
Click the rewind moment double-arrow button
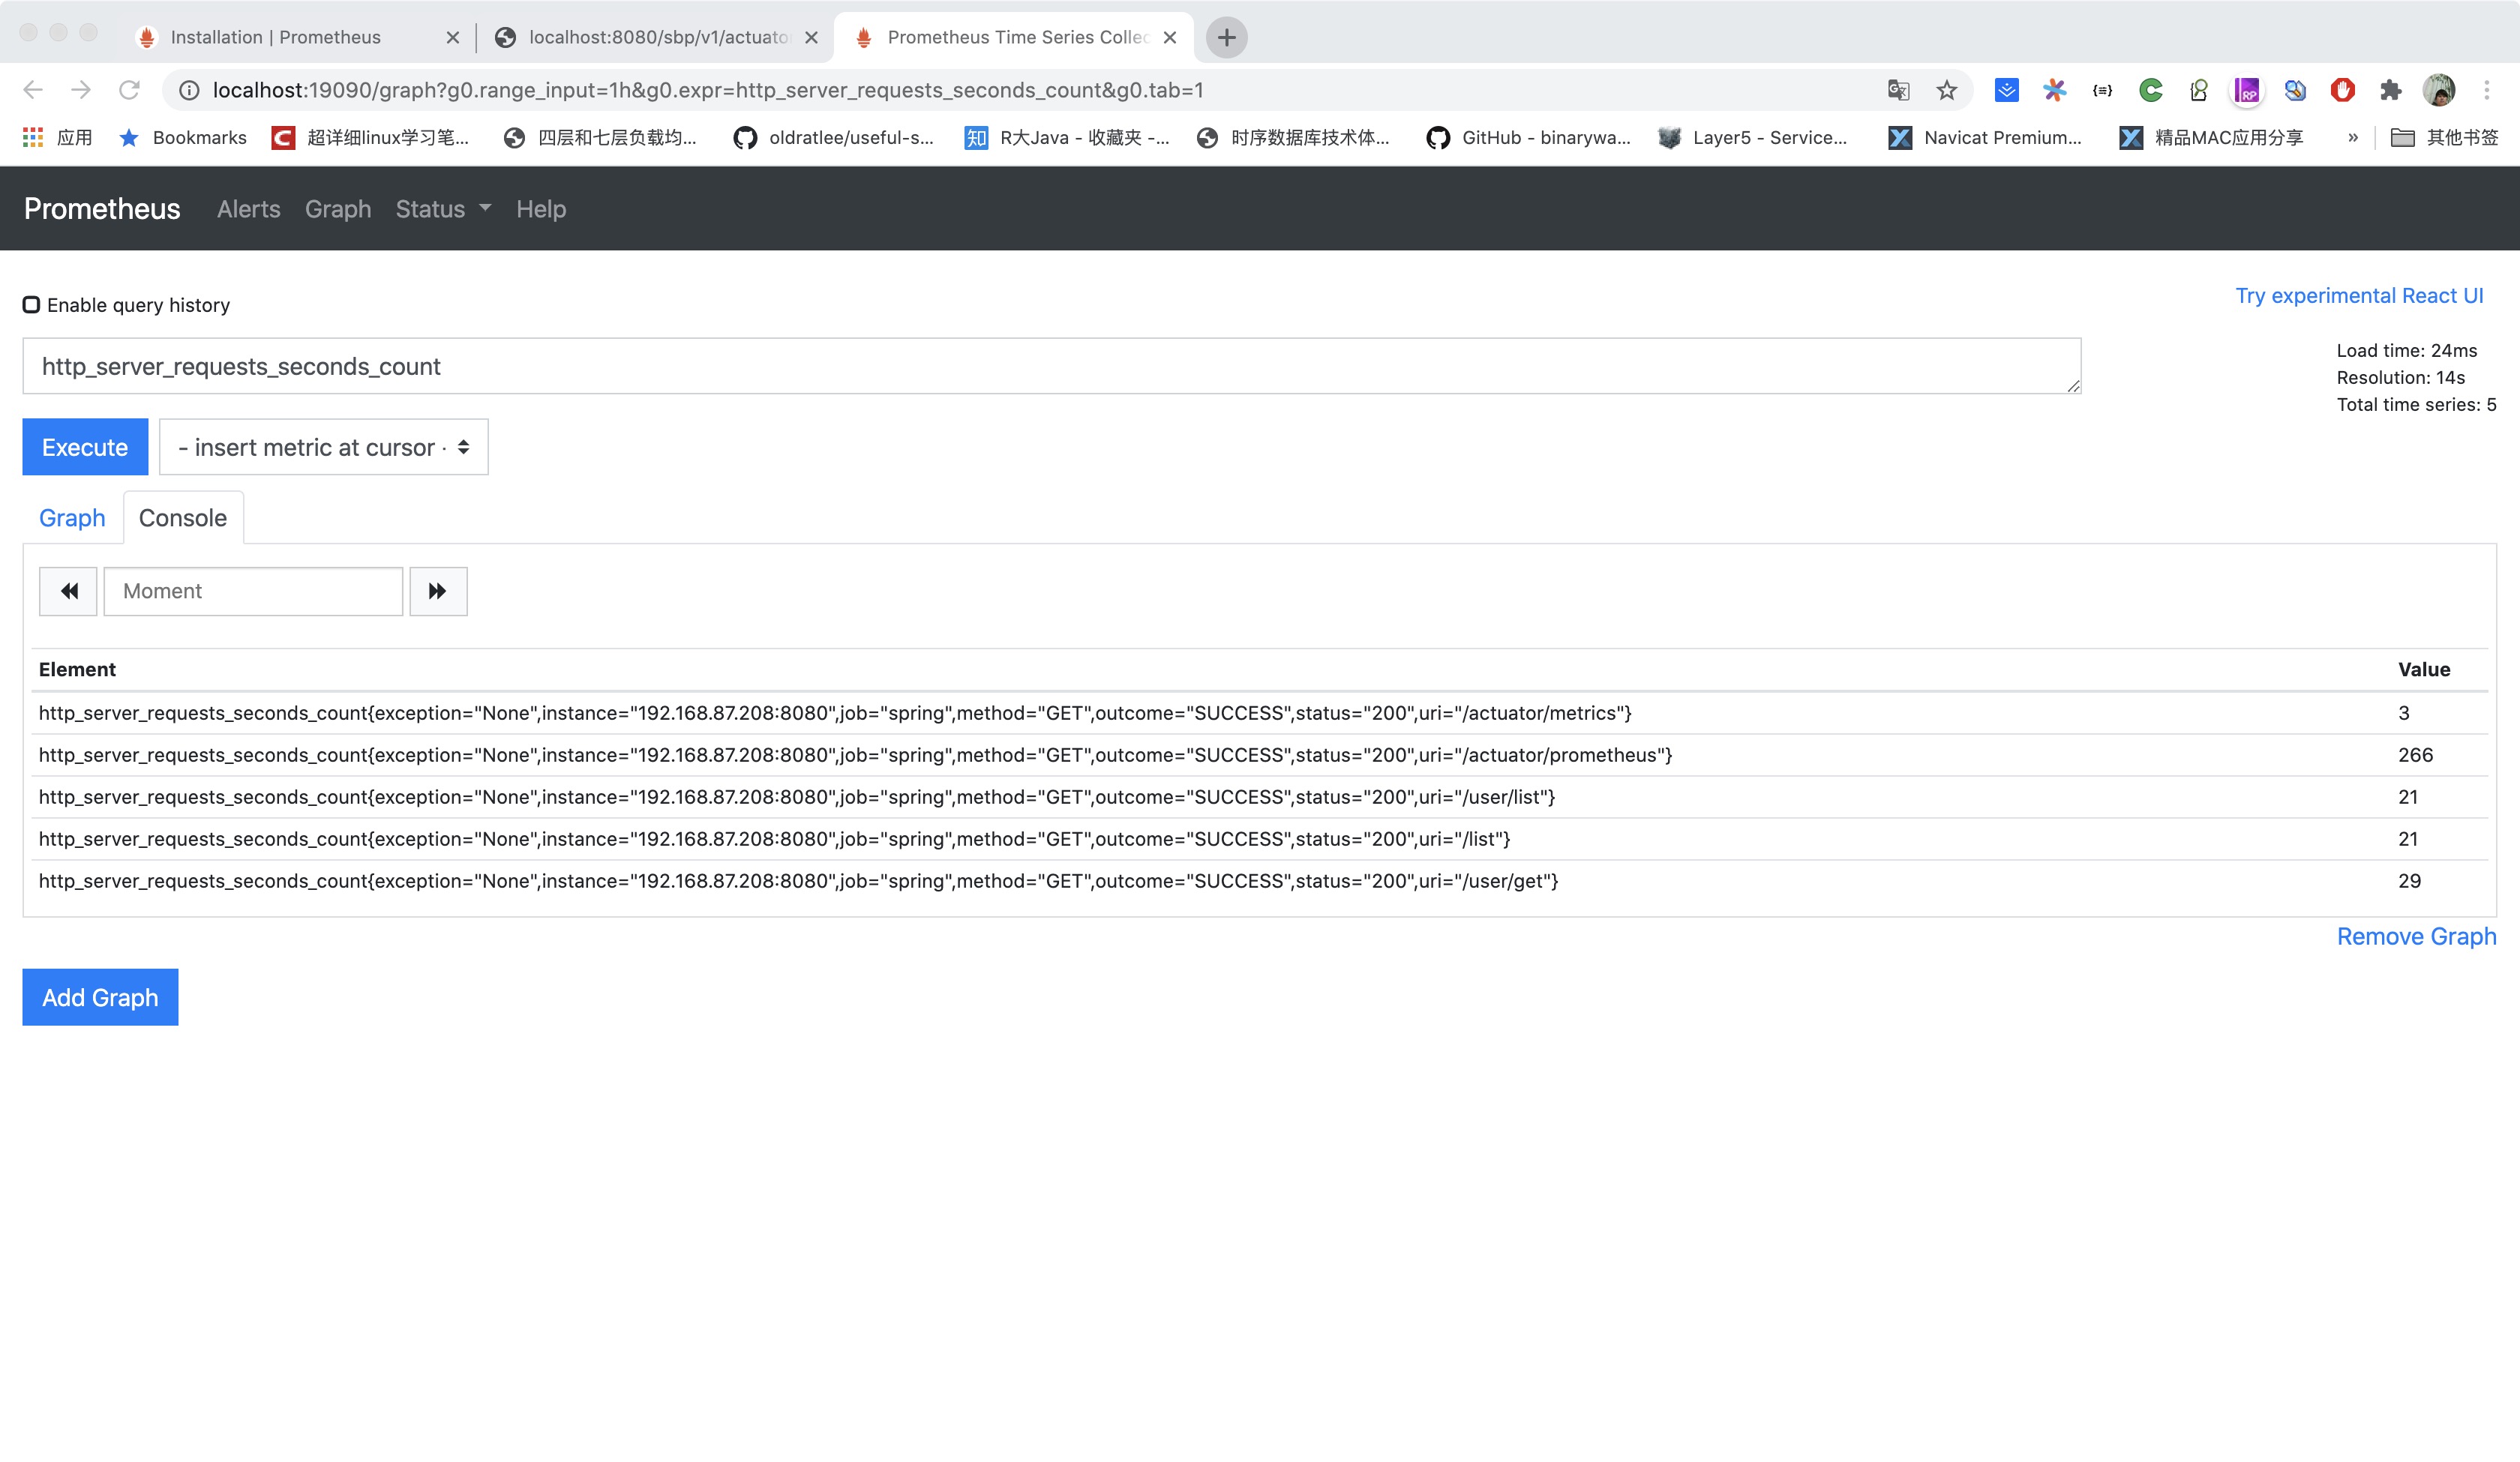coord(68,591)
